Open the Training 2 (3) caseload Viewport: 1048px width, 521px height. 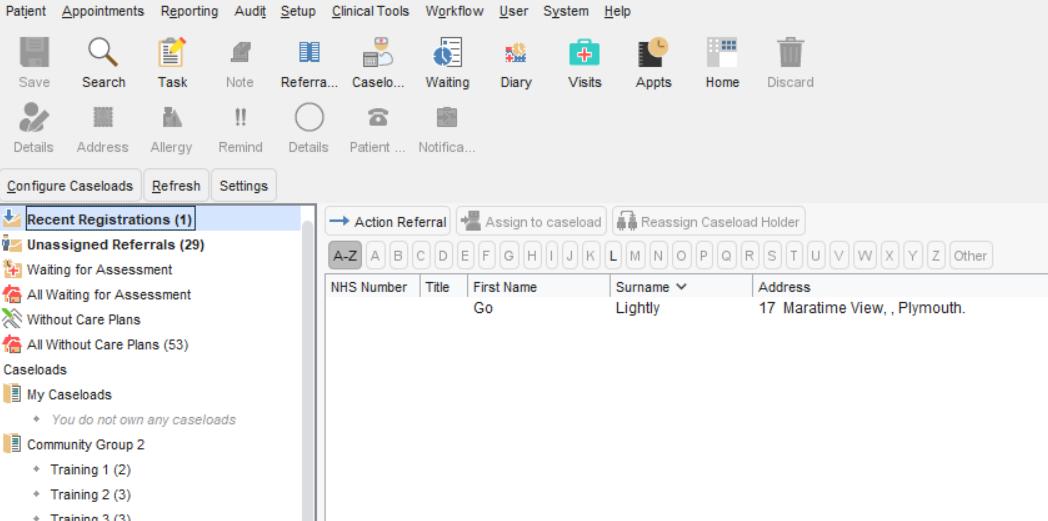(x=91, y=495)
